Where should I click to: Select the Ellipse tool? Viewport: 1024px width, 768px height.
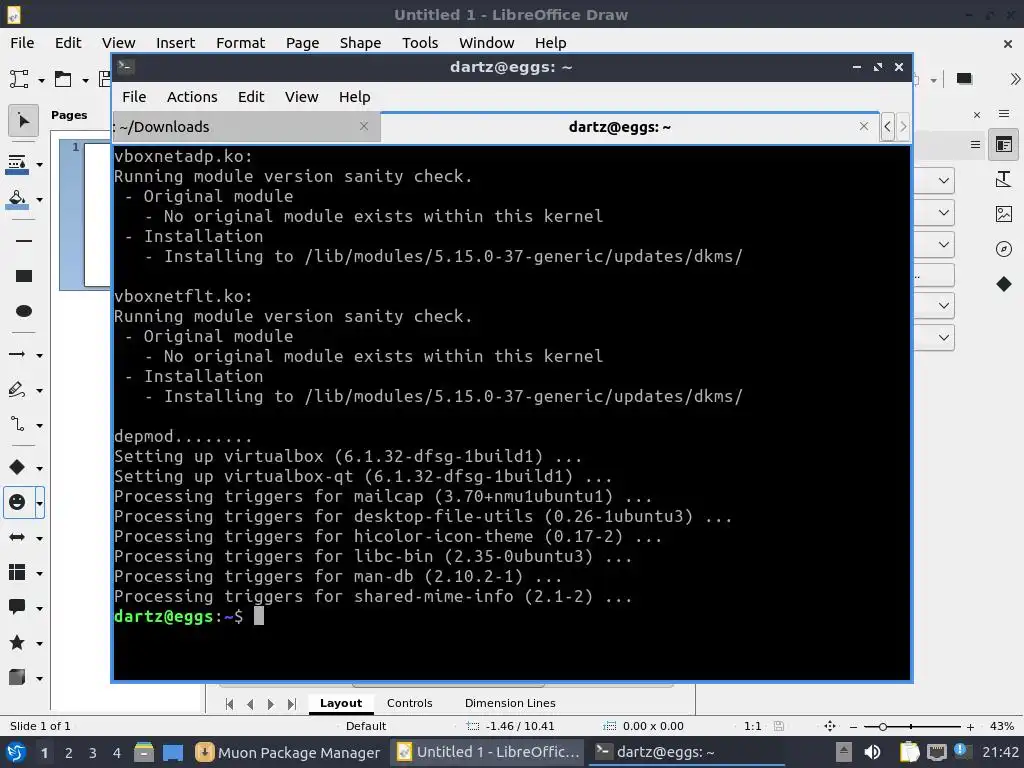point(24,311)
